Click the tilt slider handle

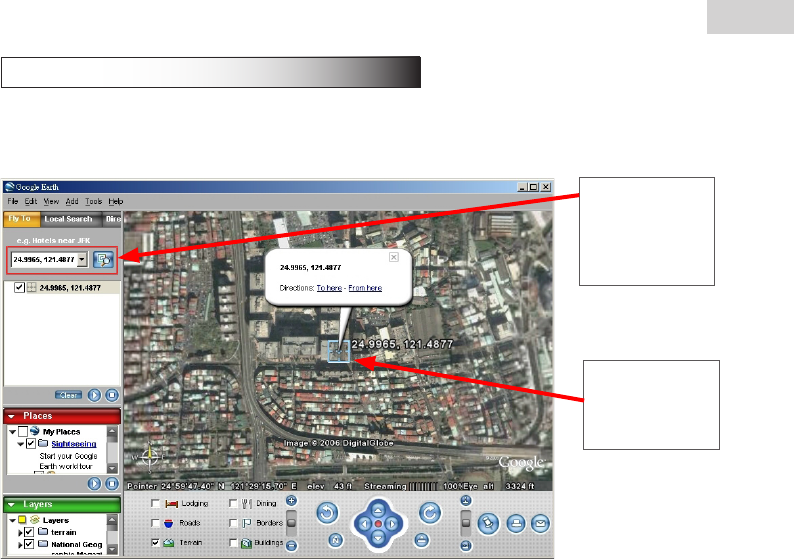tap(466, 523)
